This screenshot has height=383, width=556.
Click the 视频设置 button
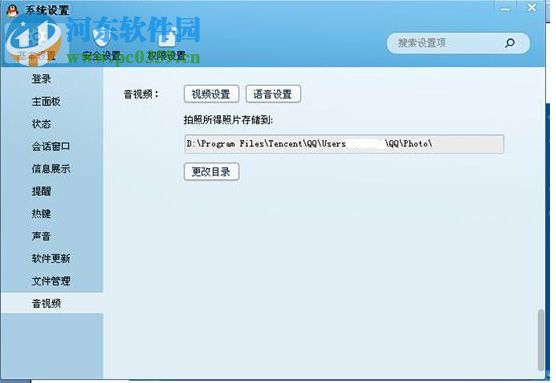[211, 94]
